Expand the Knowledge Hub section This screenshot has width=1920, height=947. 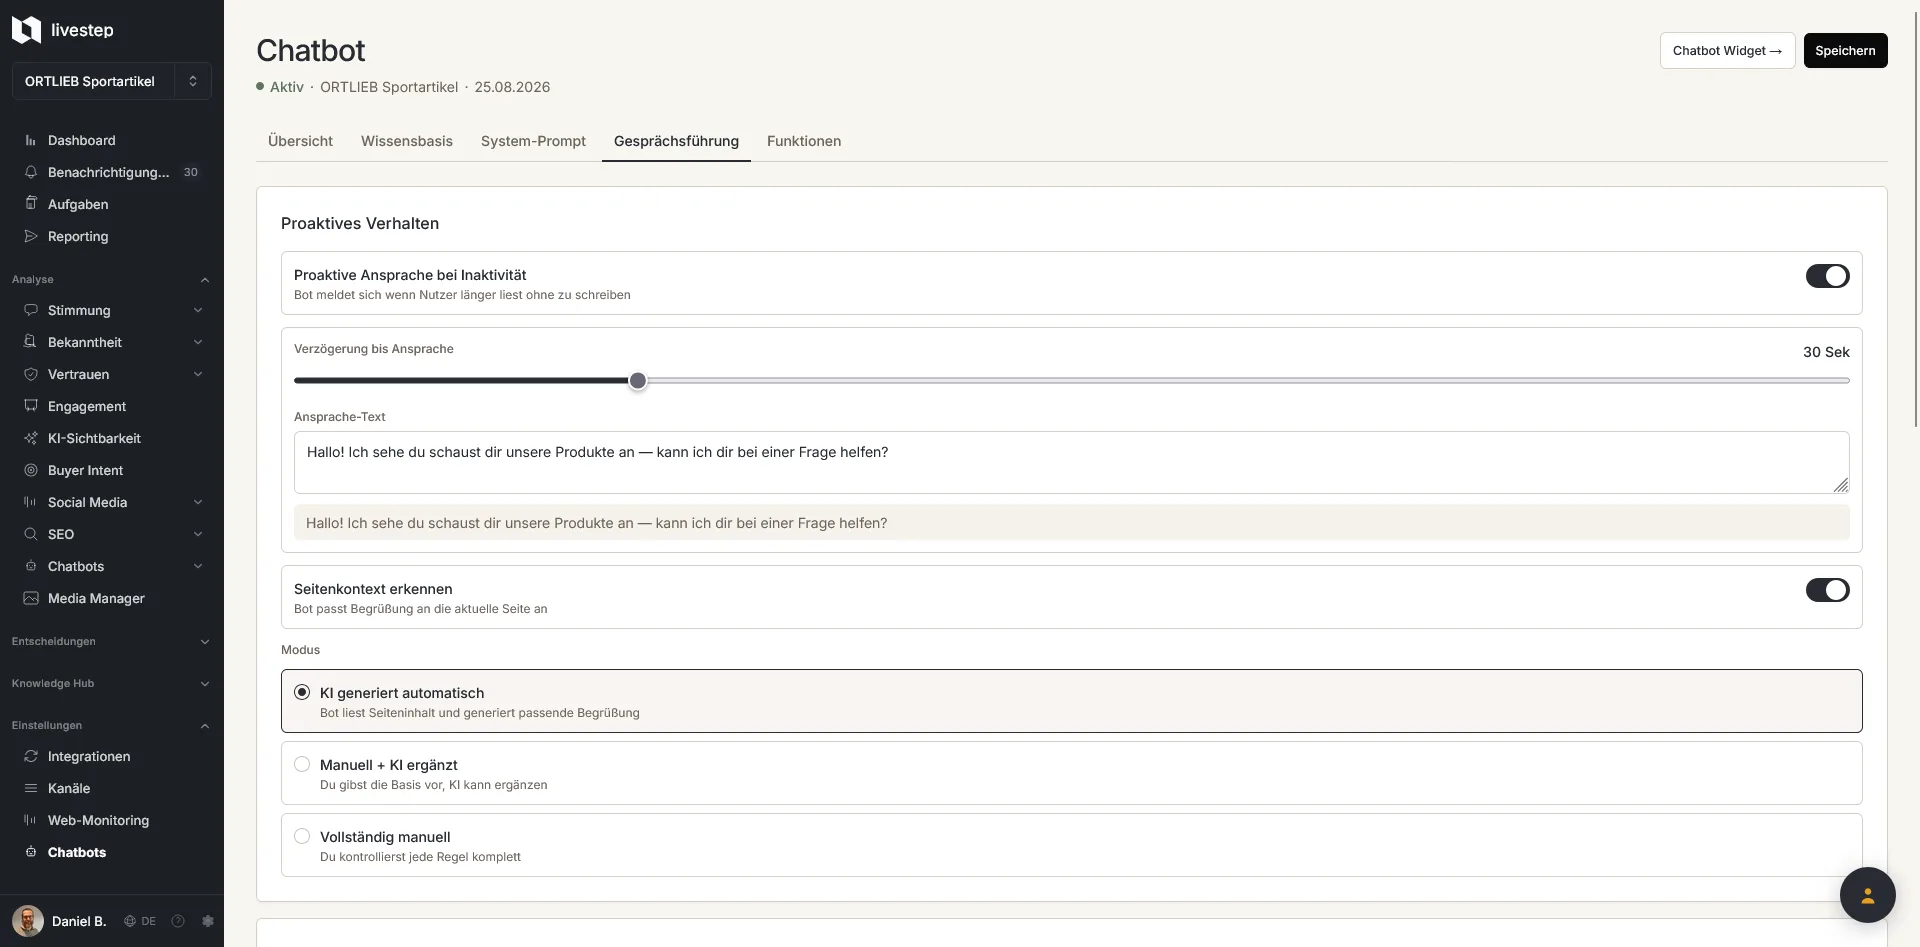(111, 683)
